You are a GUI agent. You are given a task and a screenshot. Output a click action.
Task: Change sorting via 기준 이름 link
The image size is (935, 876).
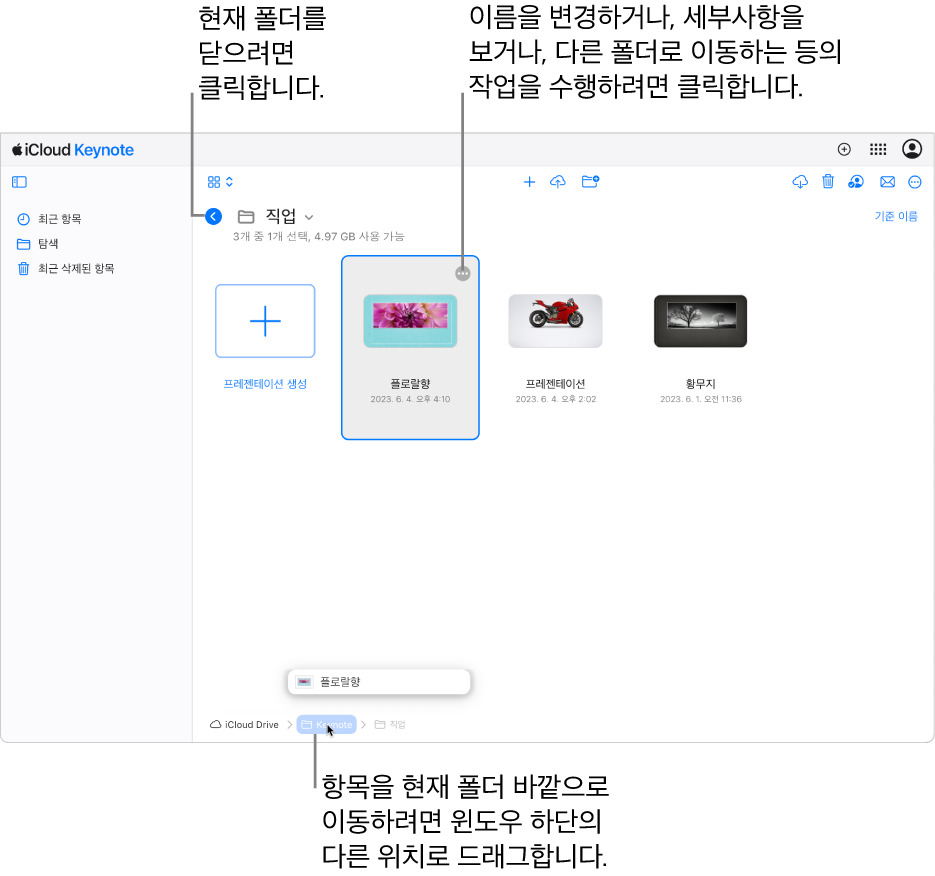pyautogui.click(x=896, y=216)
